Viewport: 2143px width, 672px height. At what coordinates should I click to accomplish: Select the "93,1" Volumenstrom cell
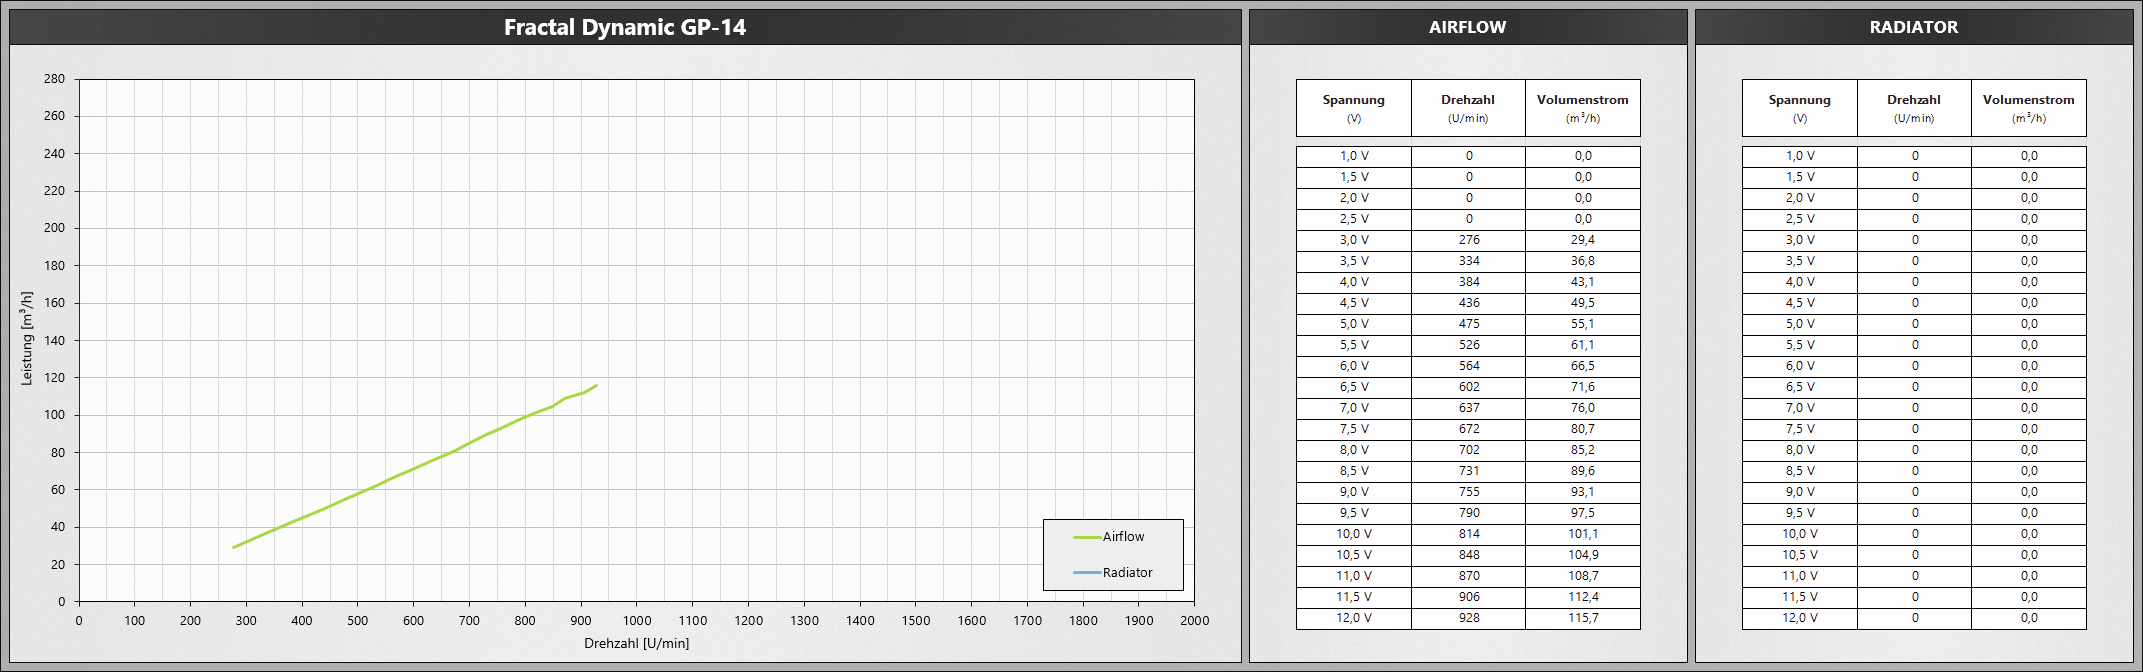1583,492
